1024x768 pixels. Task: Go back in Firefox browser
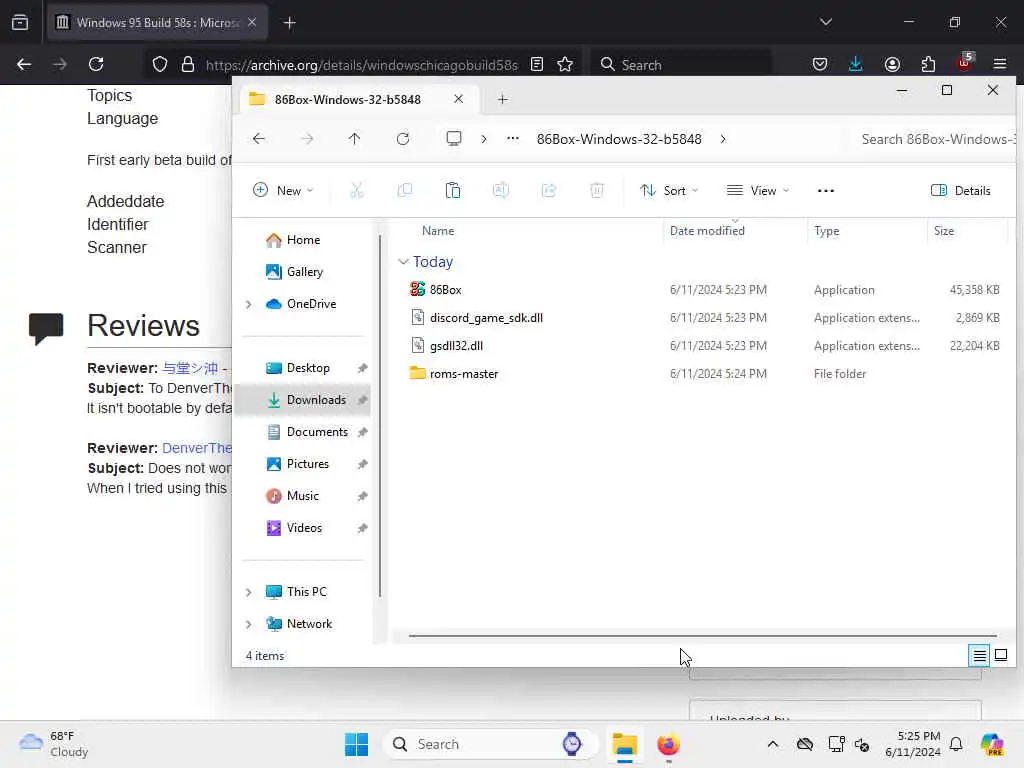[x=24, y=64]
